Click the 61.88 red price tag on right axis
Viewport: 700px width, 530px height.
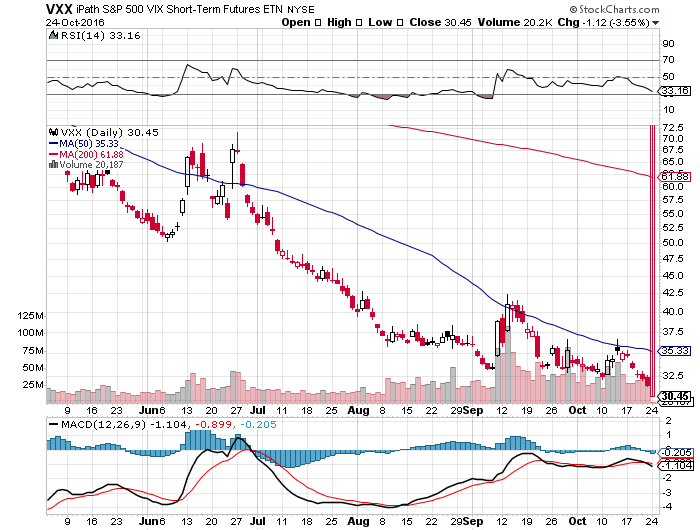coord(675,177)
